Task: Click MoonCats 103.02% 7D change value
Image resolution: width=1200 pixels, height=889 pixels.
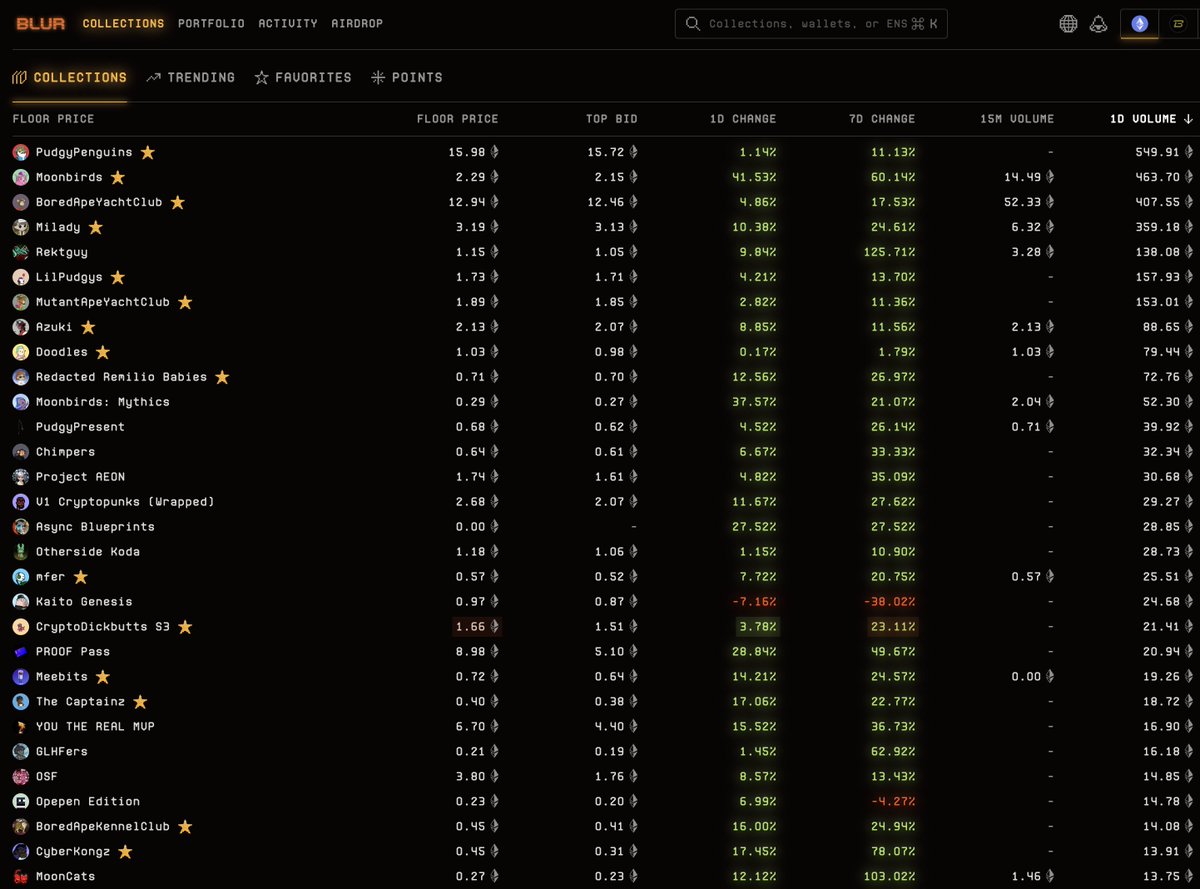Action: coord(888,877)
